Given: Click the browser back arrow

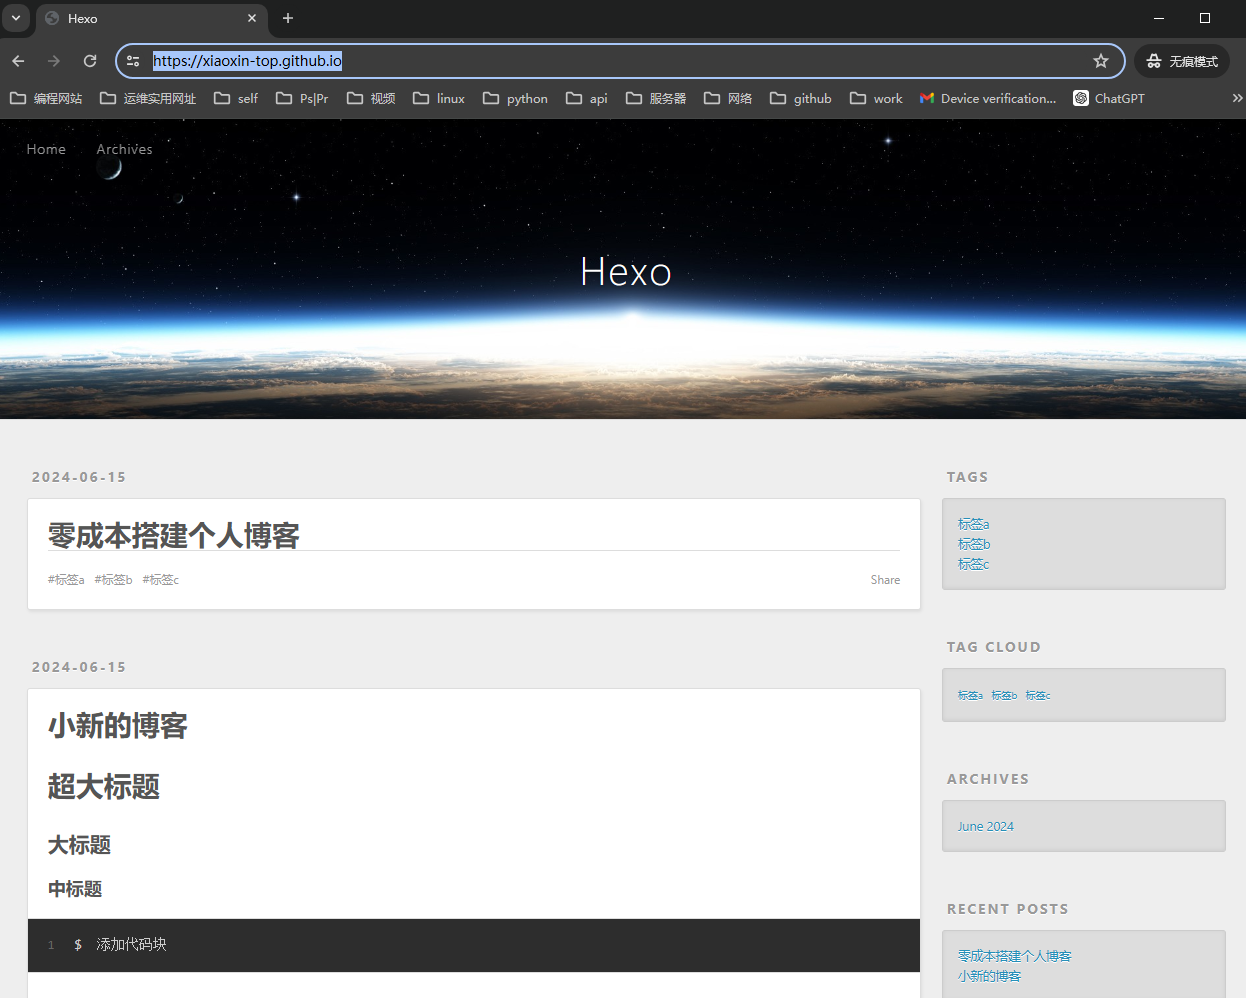Looking at the screenshot, I should (18, 61).
